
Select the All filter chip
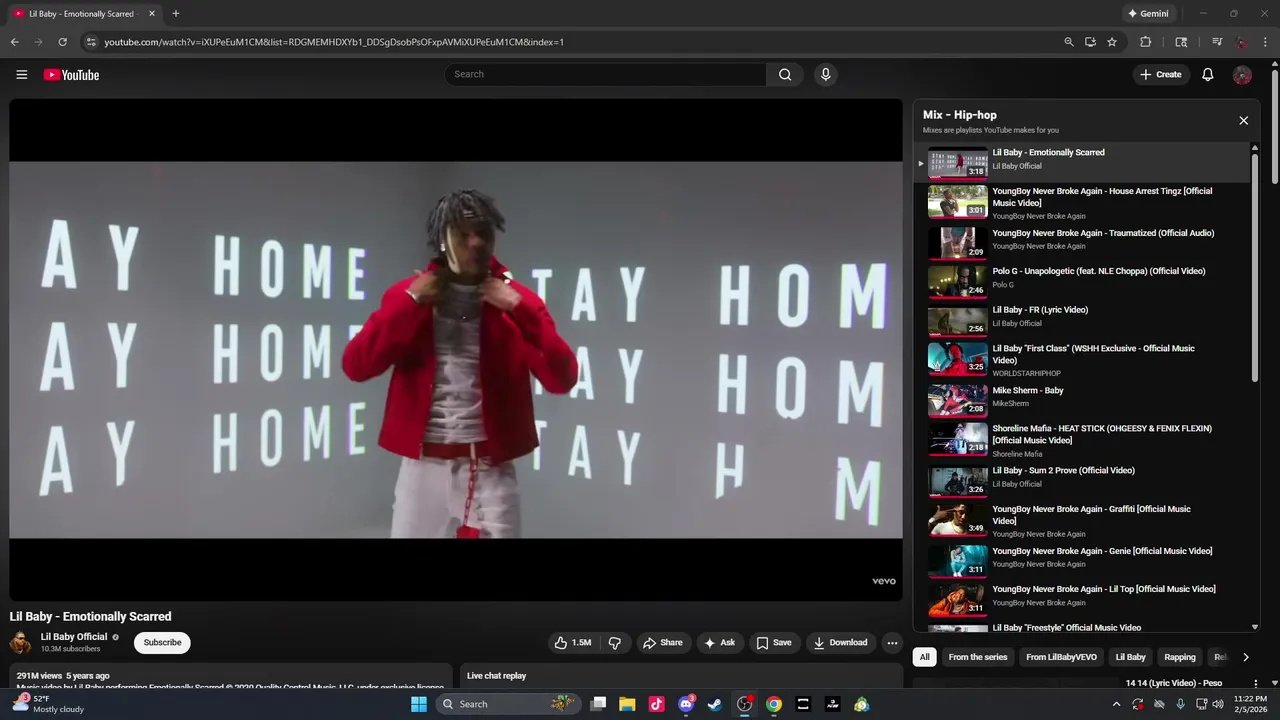click(925, 657)
